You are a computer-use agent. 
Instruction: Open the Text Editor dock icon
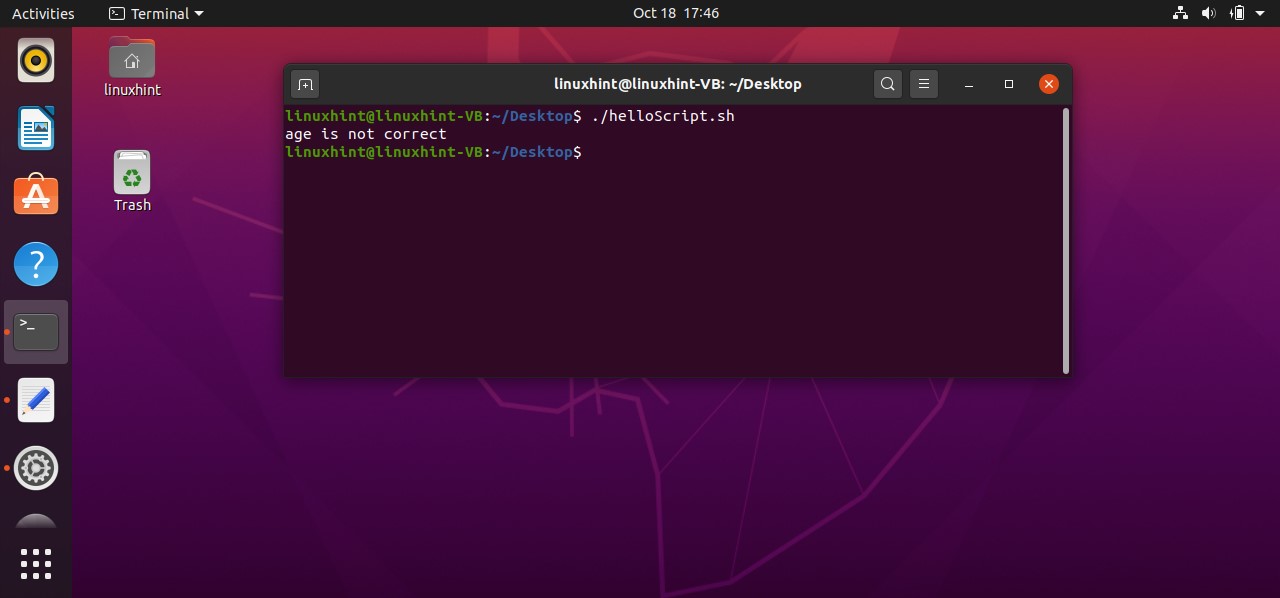[x=36, y=400]
